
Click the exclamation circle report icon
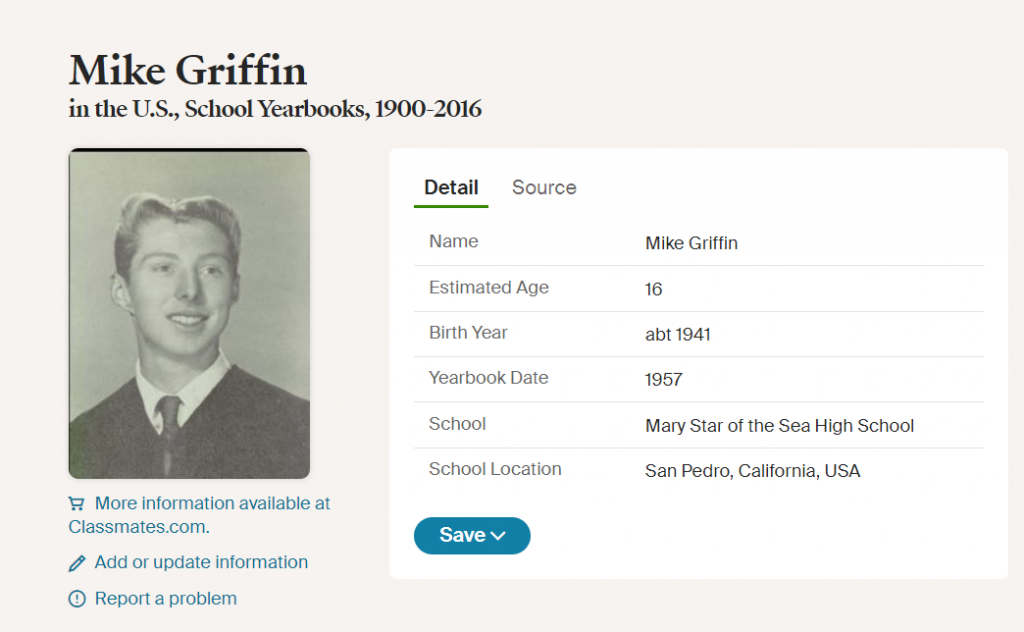77,599
